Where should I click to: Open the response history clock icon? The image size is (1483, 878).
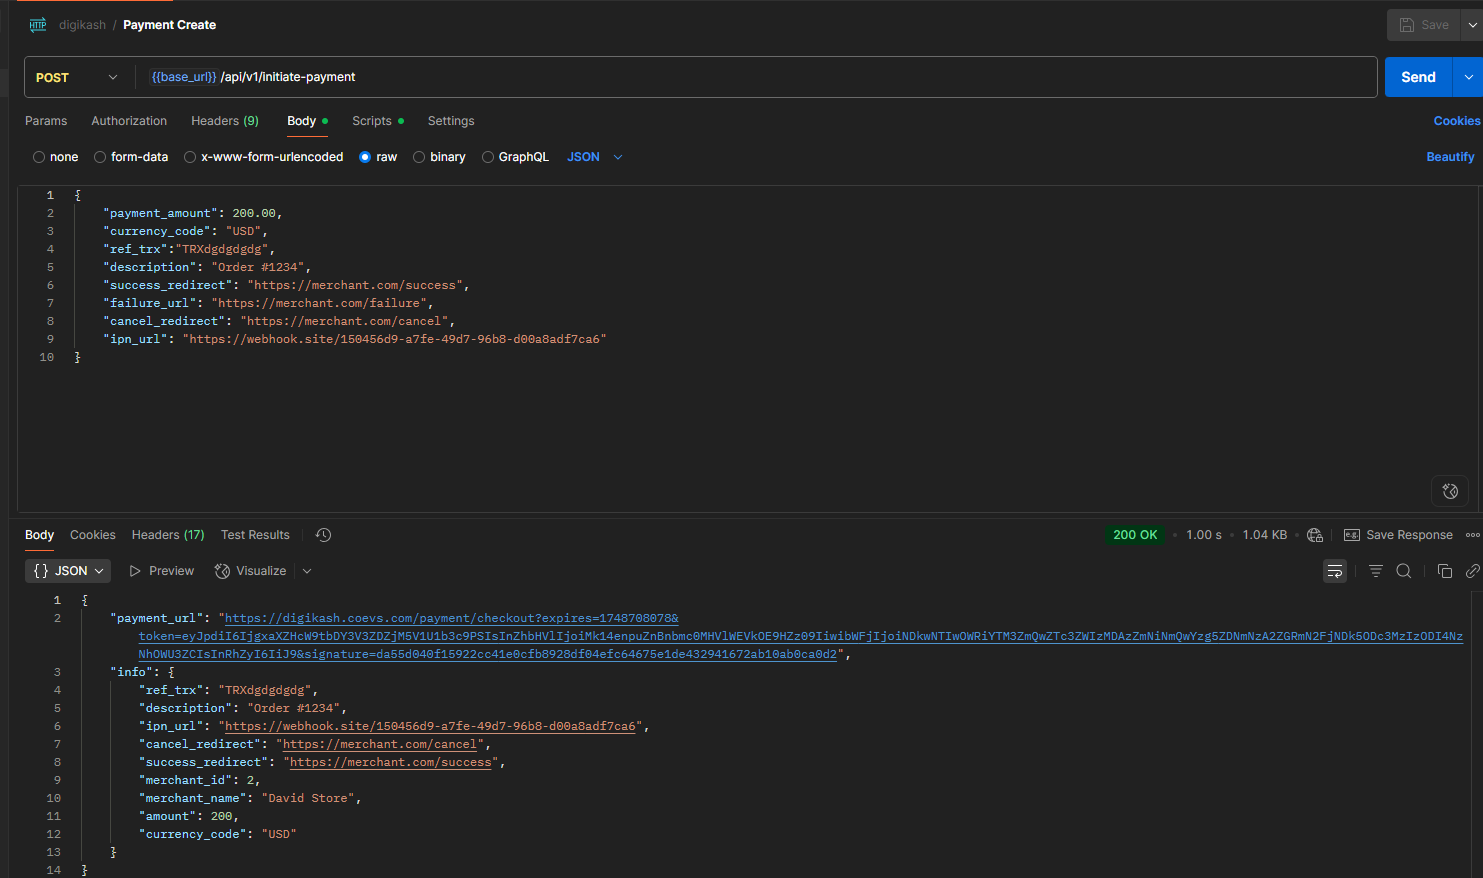tap(323, 535)
